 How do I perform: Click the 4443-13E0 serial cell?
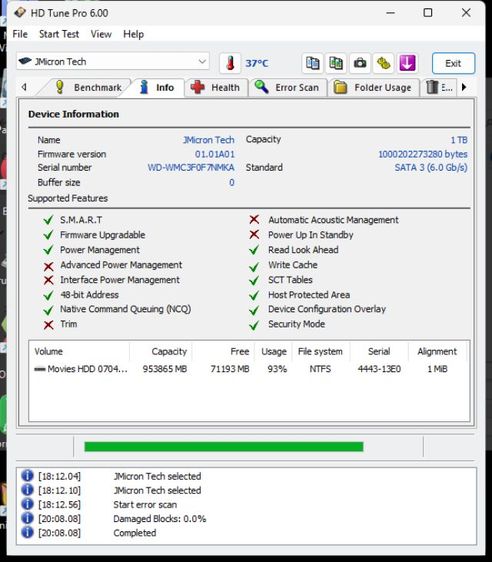379,369
